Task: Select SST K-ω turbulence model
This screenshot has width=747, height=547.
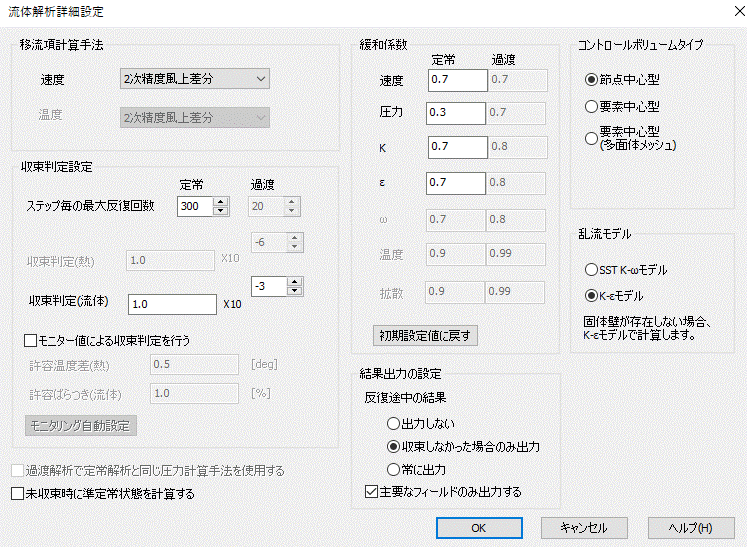Action: (590, 270)
